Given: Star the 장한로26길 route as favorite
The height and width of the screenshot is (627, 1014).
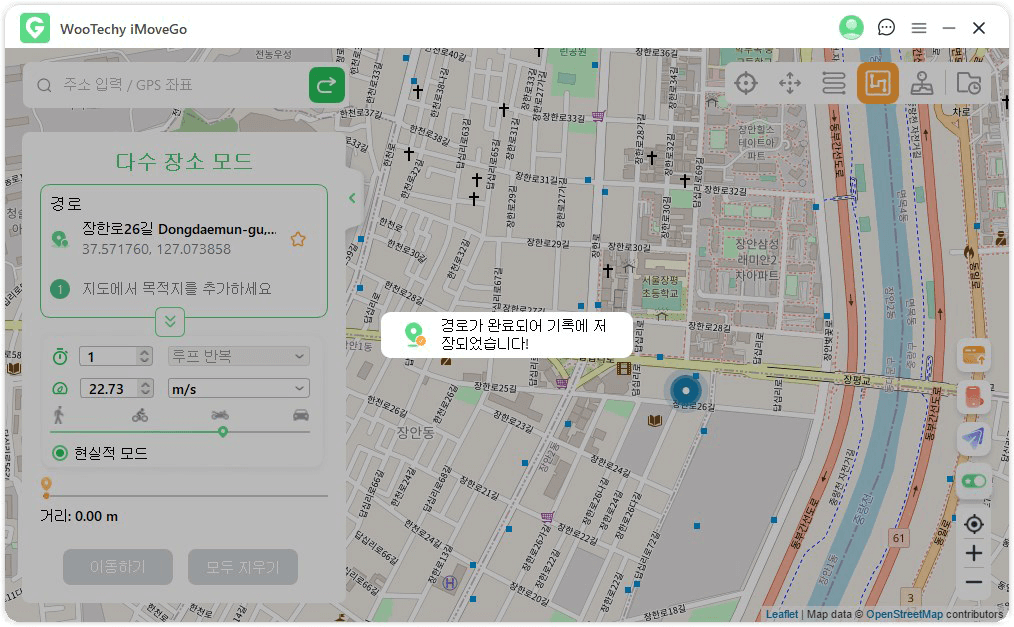Looking at the screenshot, I should pos(298,239).
